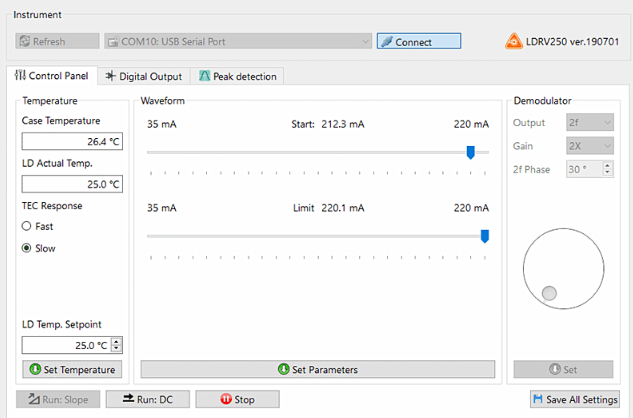Click the LD Temp. Setpoint value field
Image resolution: width=633 pixels, height=418 pixels.
pyautogui.click(x=67, y=345)
